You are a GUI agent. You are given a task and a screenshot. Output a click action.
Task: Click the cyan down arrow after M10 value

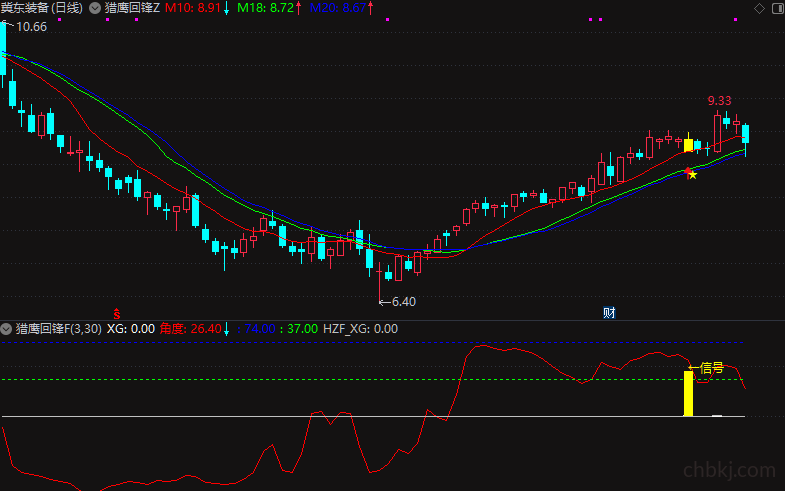(x=226, y=8)
